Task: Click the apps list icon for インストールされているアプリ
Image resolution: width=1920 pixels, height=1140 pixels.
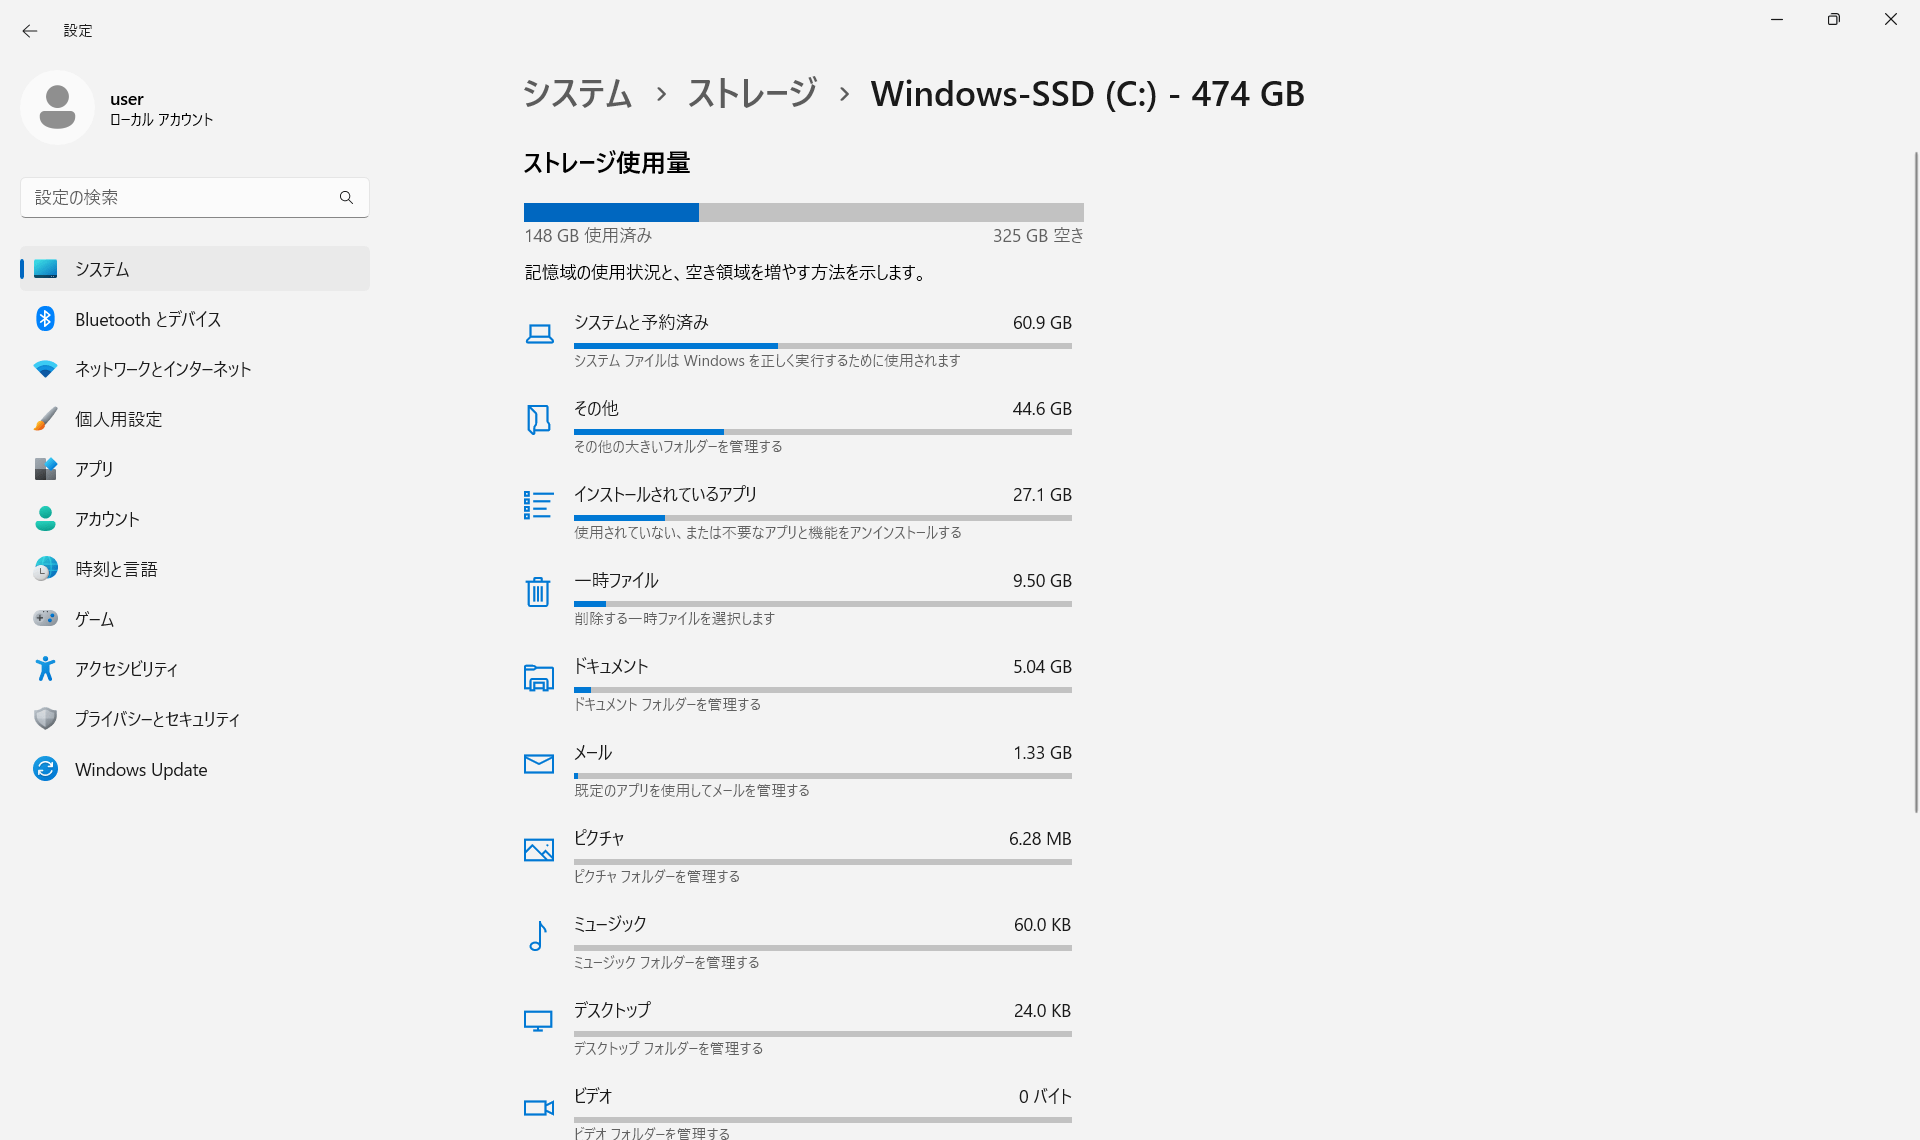Action: click(538, 505)
